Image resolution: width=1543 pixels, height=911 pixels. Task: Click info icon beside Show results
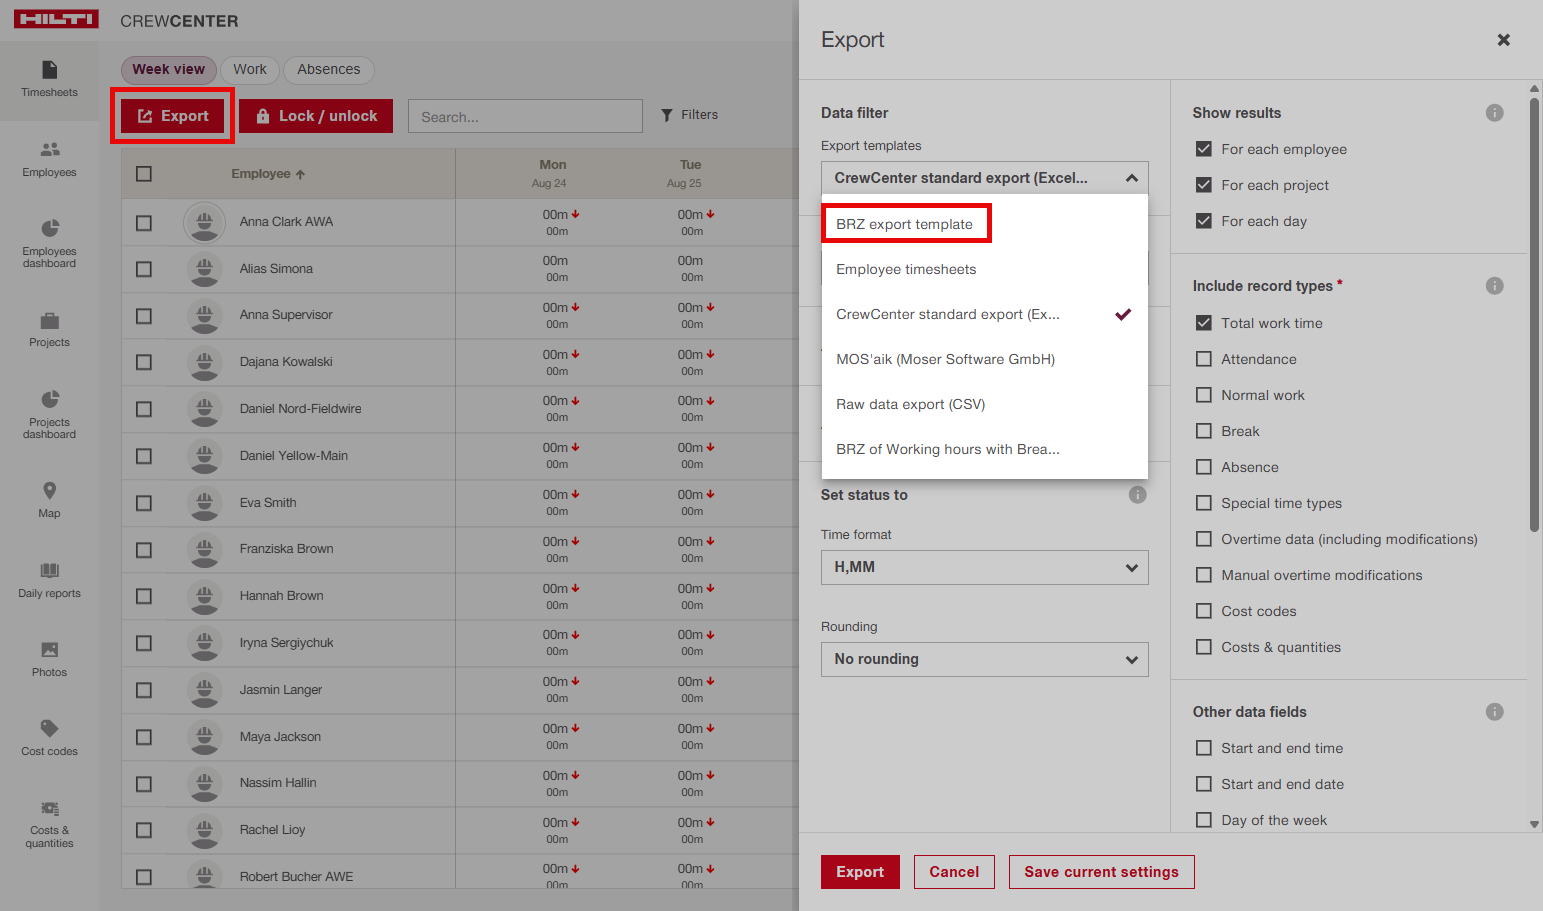click(x=1494, y=113)
